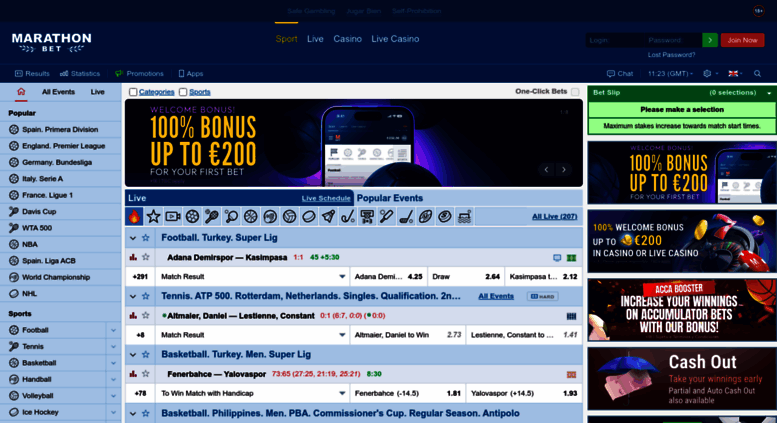Switch to the Sport tab
The width and height of the screenshot is (777, 423).
point(286,39)
